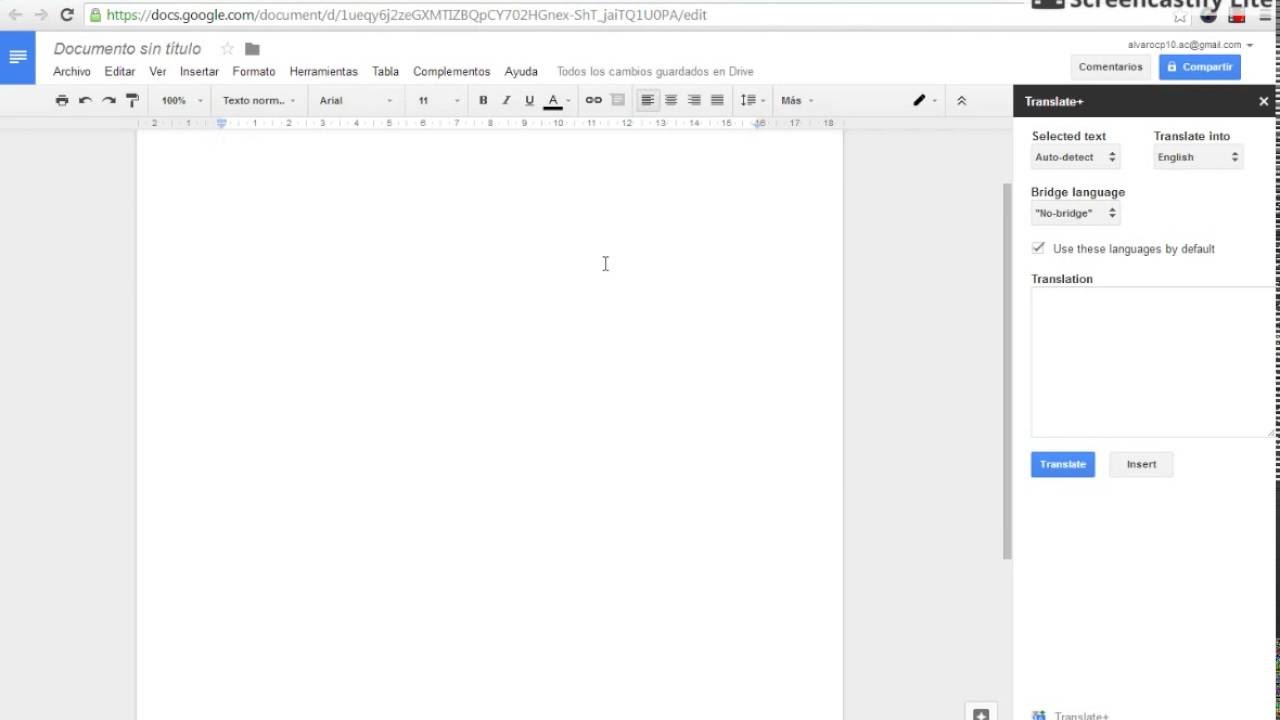Click the explore button at the page's bottom corner
The width and height of the screenshot is (1280, 720).
(981, 713)
